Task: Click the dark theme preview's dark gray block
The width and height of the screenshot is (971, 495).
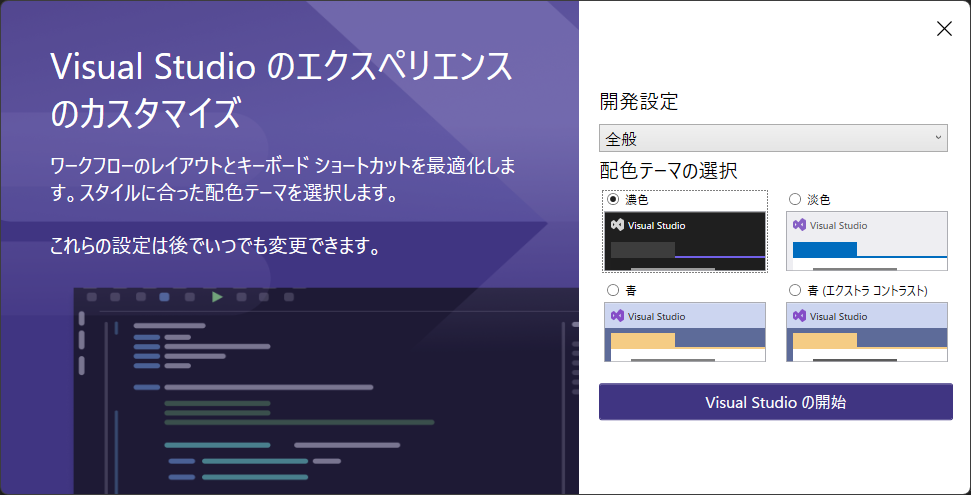Action: [642, 250]
